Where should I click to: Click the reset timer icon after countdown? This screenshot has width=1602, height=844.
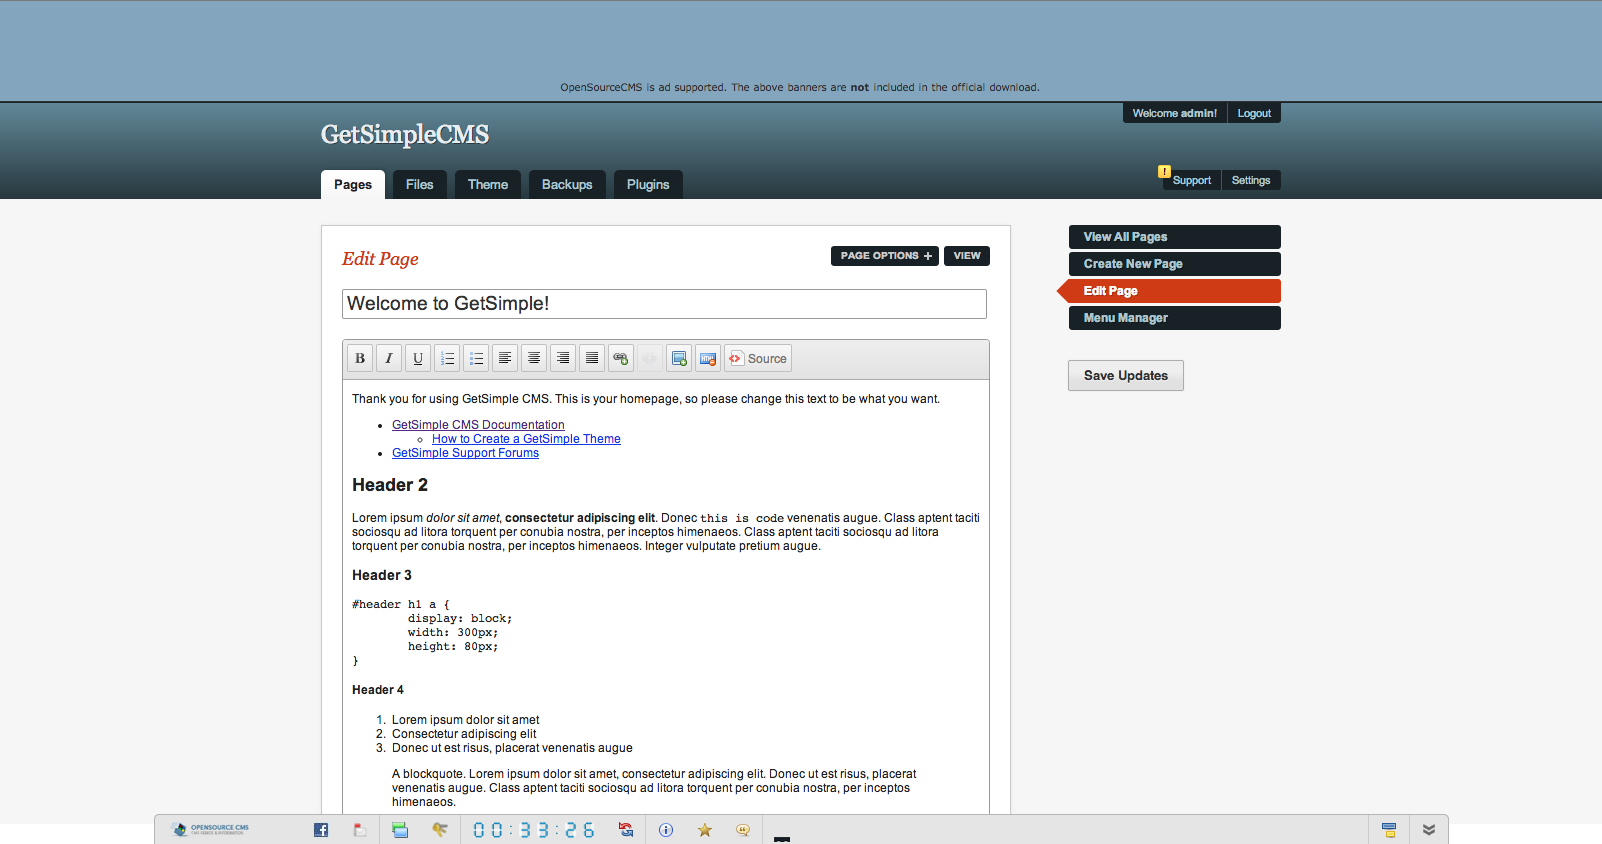click(626, 830)
